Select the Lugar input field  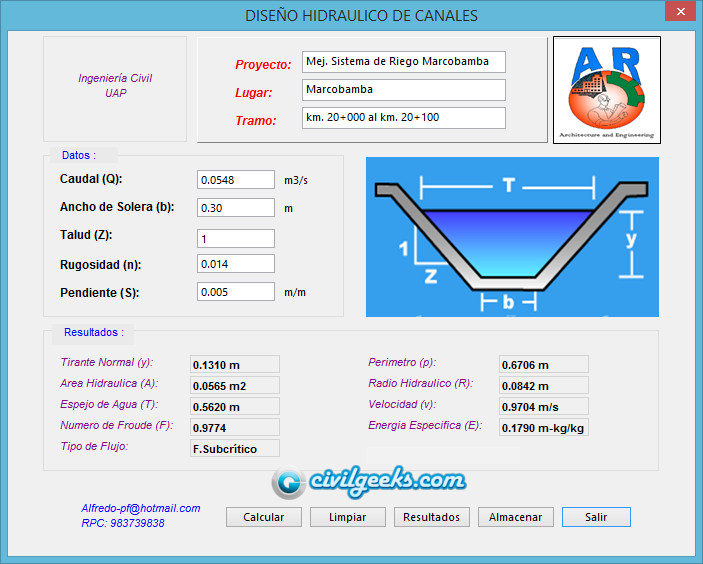403,90
